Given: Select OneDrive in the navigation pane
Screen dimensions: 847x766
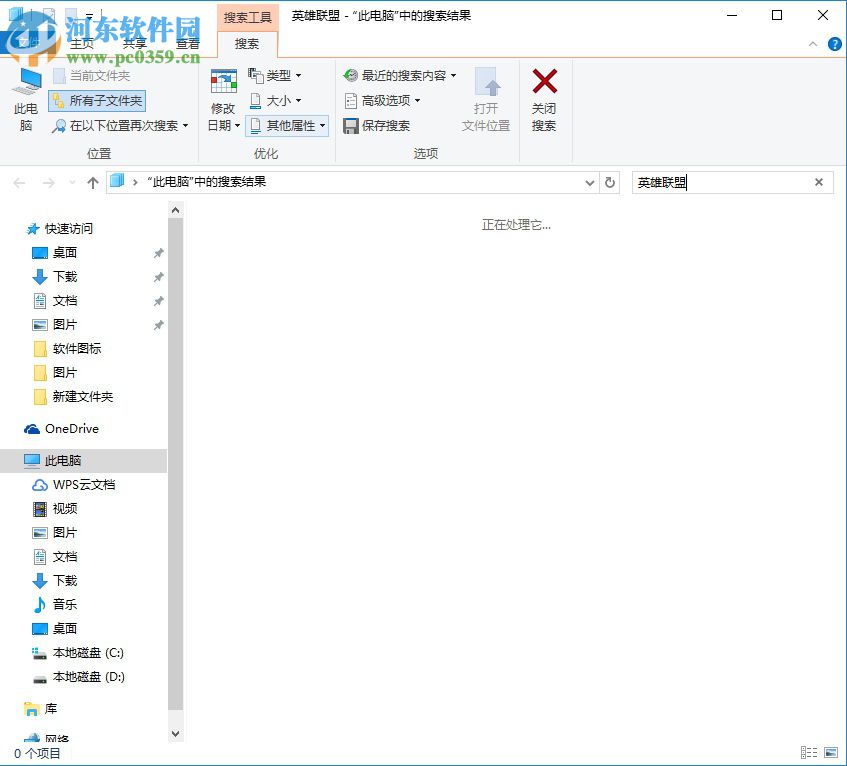Looking at the screenshot, I should click(70, 428).
